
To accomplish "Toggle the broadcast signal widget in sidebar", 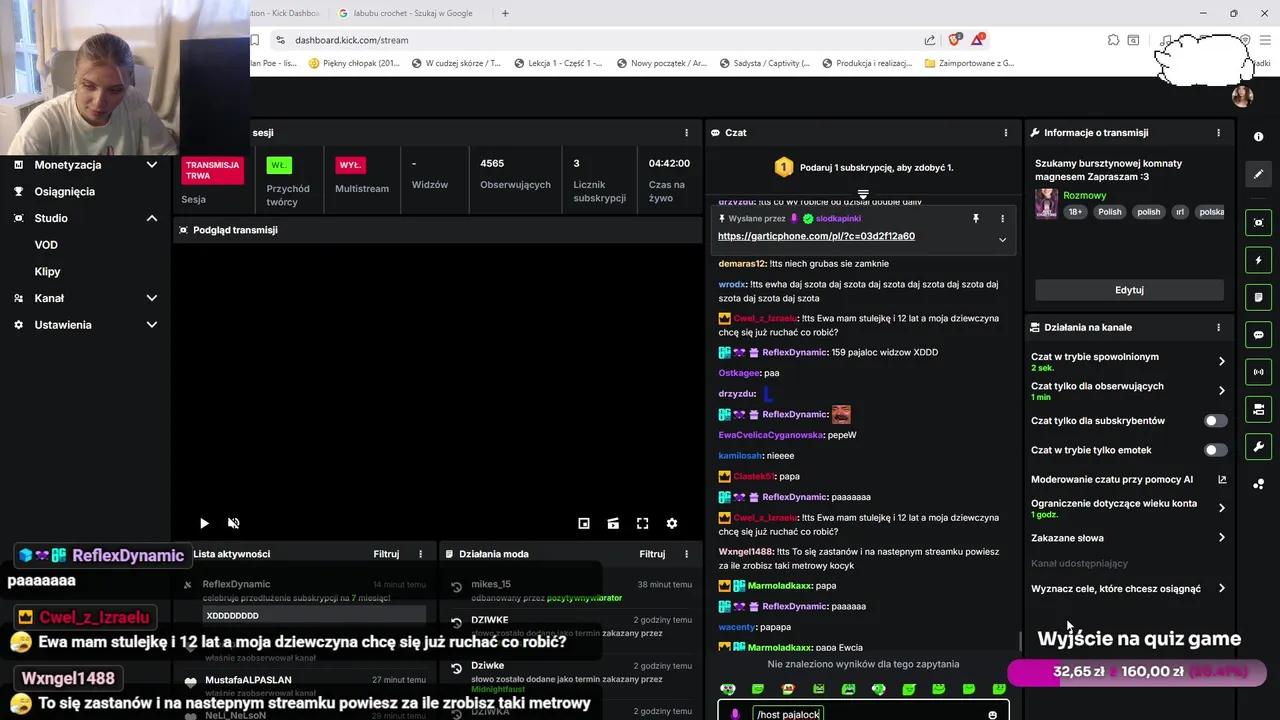I will click(1258, 372).
